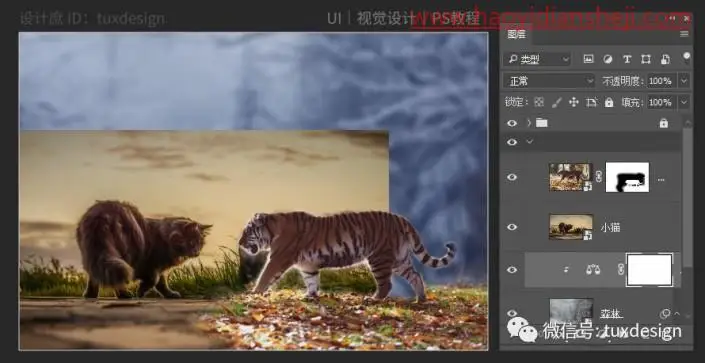Lock transparent pixels icon
705x363 pixels.
[x=539, y=103]
